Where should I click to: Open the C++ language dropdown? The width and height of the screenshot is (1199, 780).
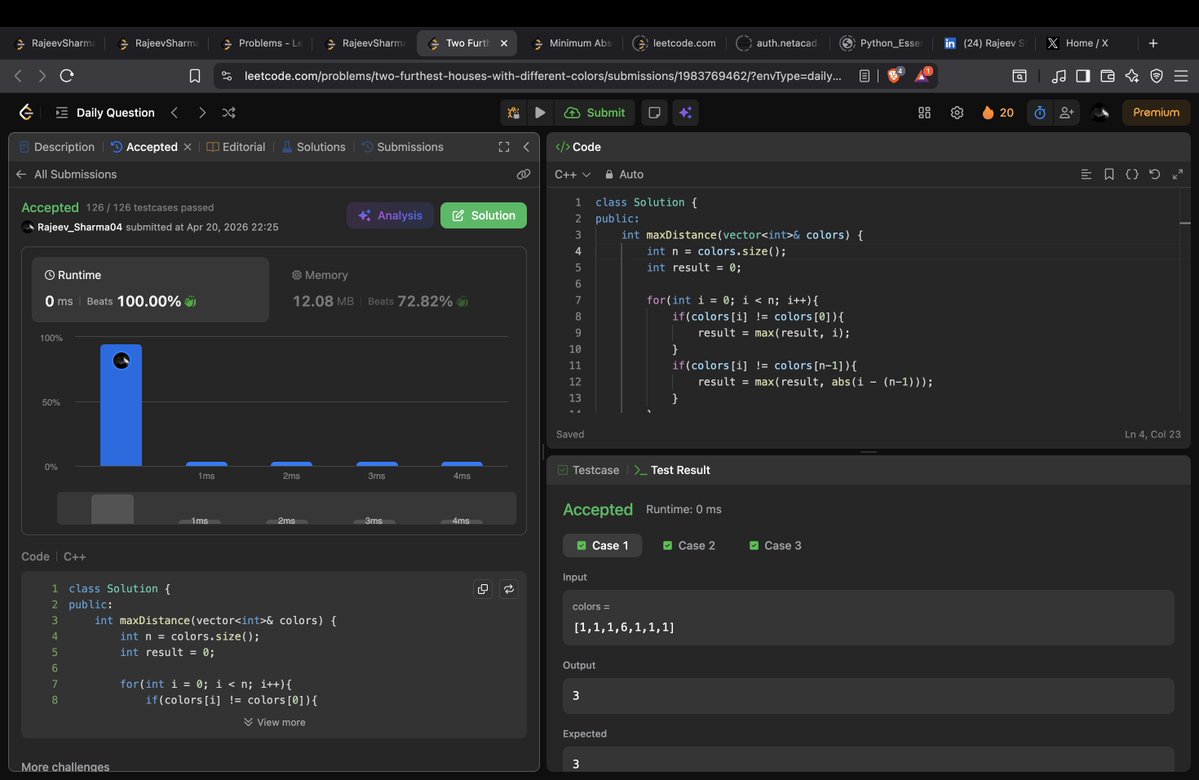[570, 173]
